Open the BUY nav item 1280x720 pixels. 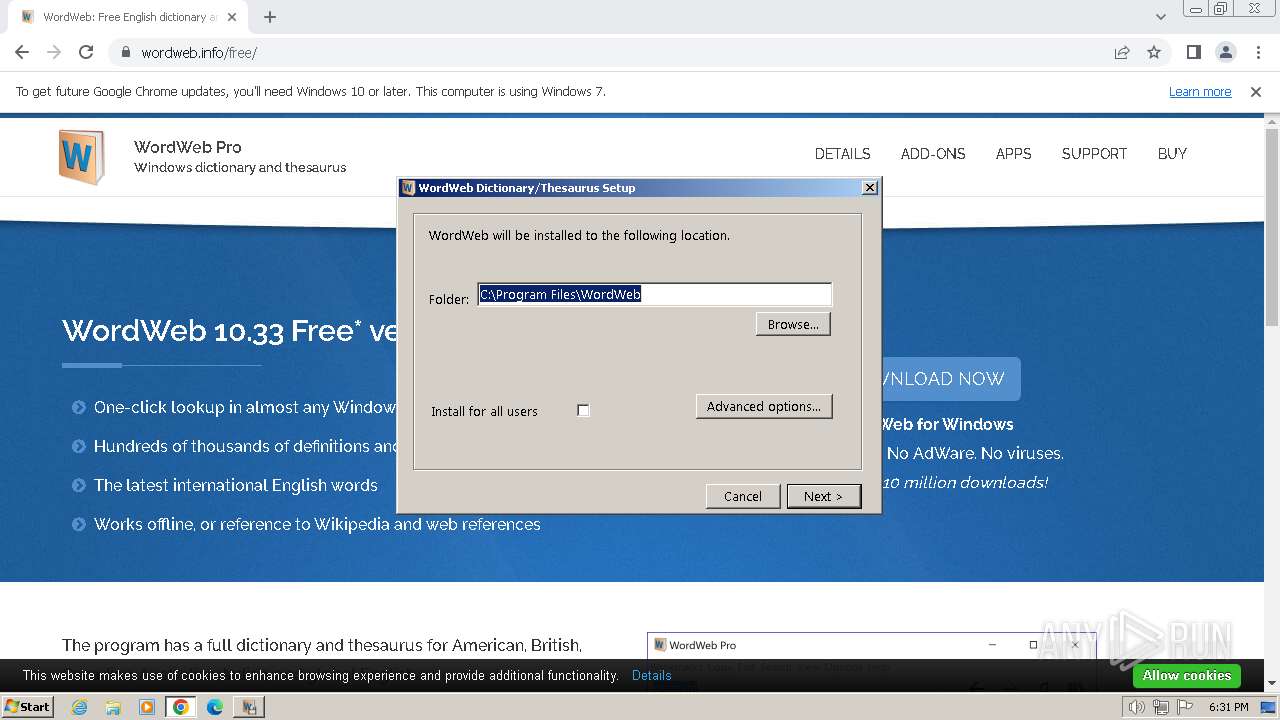click(x=1172, y=154)
